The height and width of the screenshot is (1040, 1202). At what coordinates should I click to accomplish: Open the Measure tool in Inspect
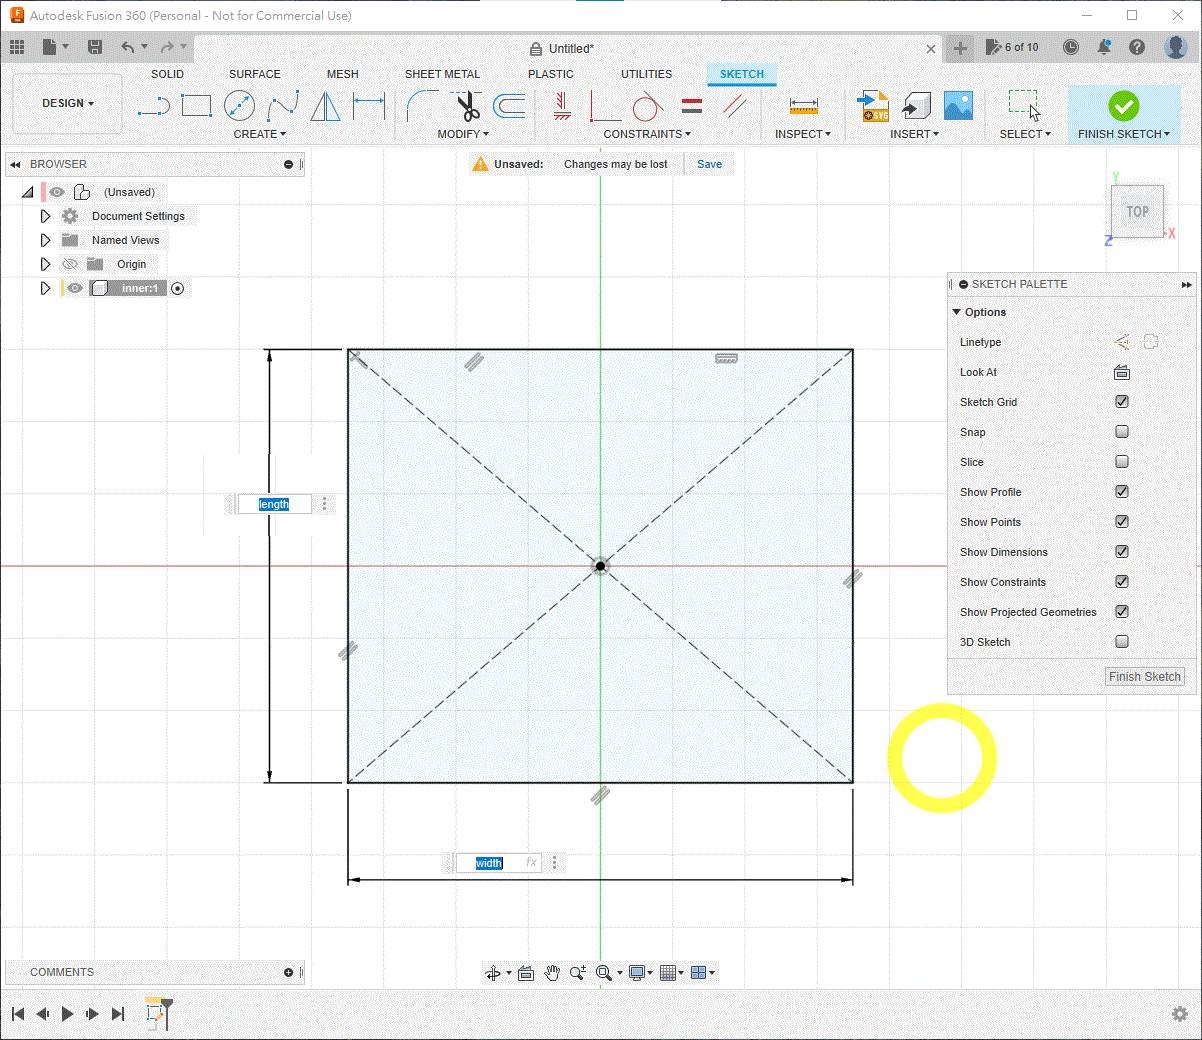click(803, 105)
